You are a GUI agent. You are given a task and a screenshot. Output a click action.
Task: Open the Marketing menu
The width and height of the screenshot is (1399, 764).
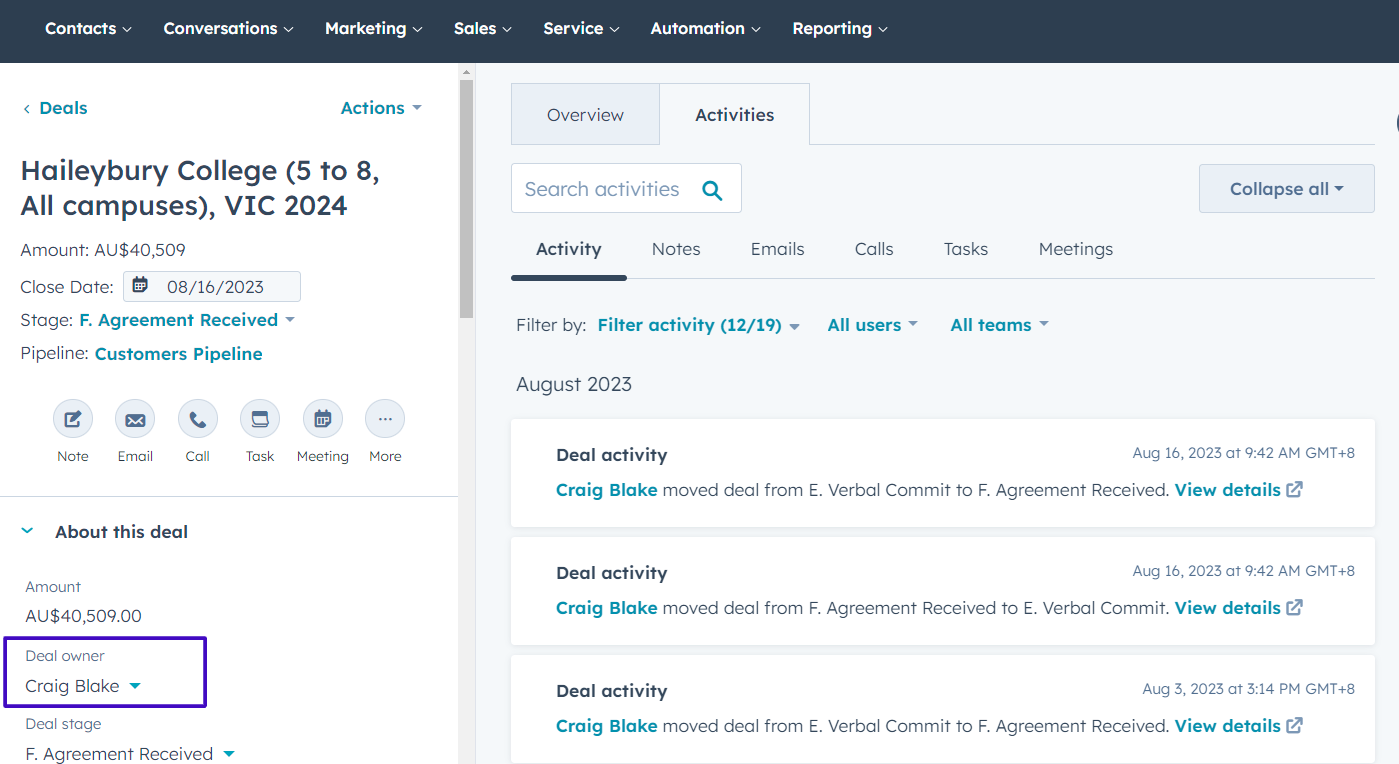[x=373, y=29]
